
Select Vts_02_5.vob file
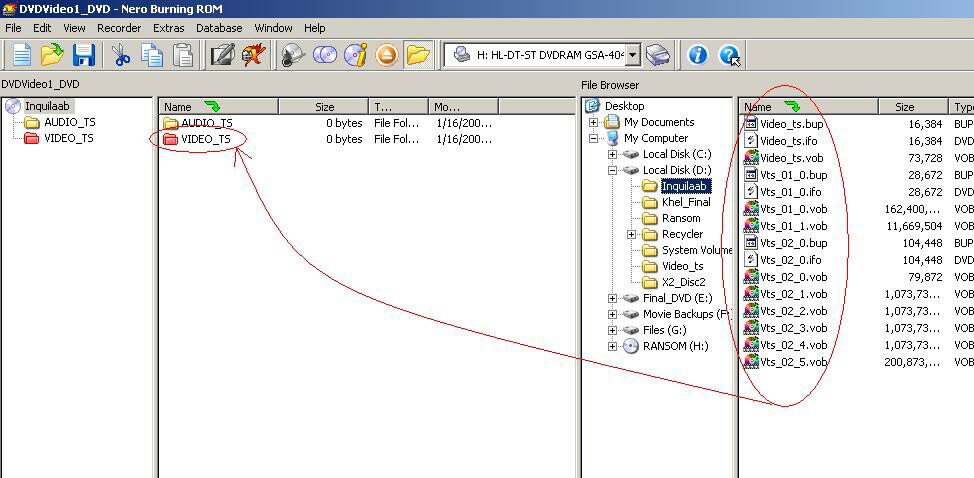793,362
